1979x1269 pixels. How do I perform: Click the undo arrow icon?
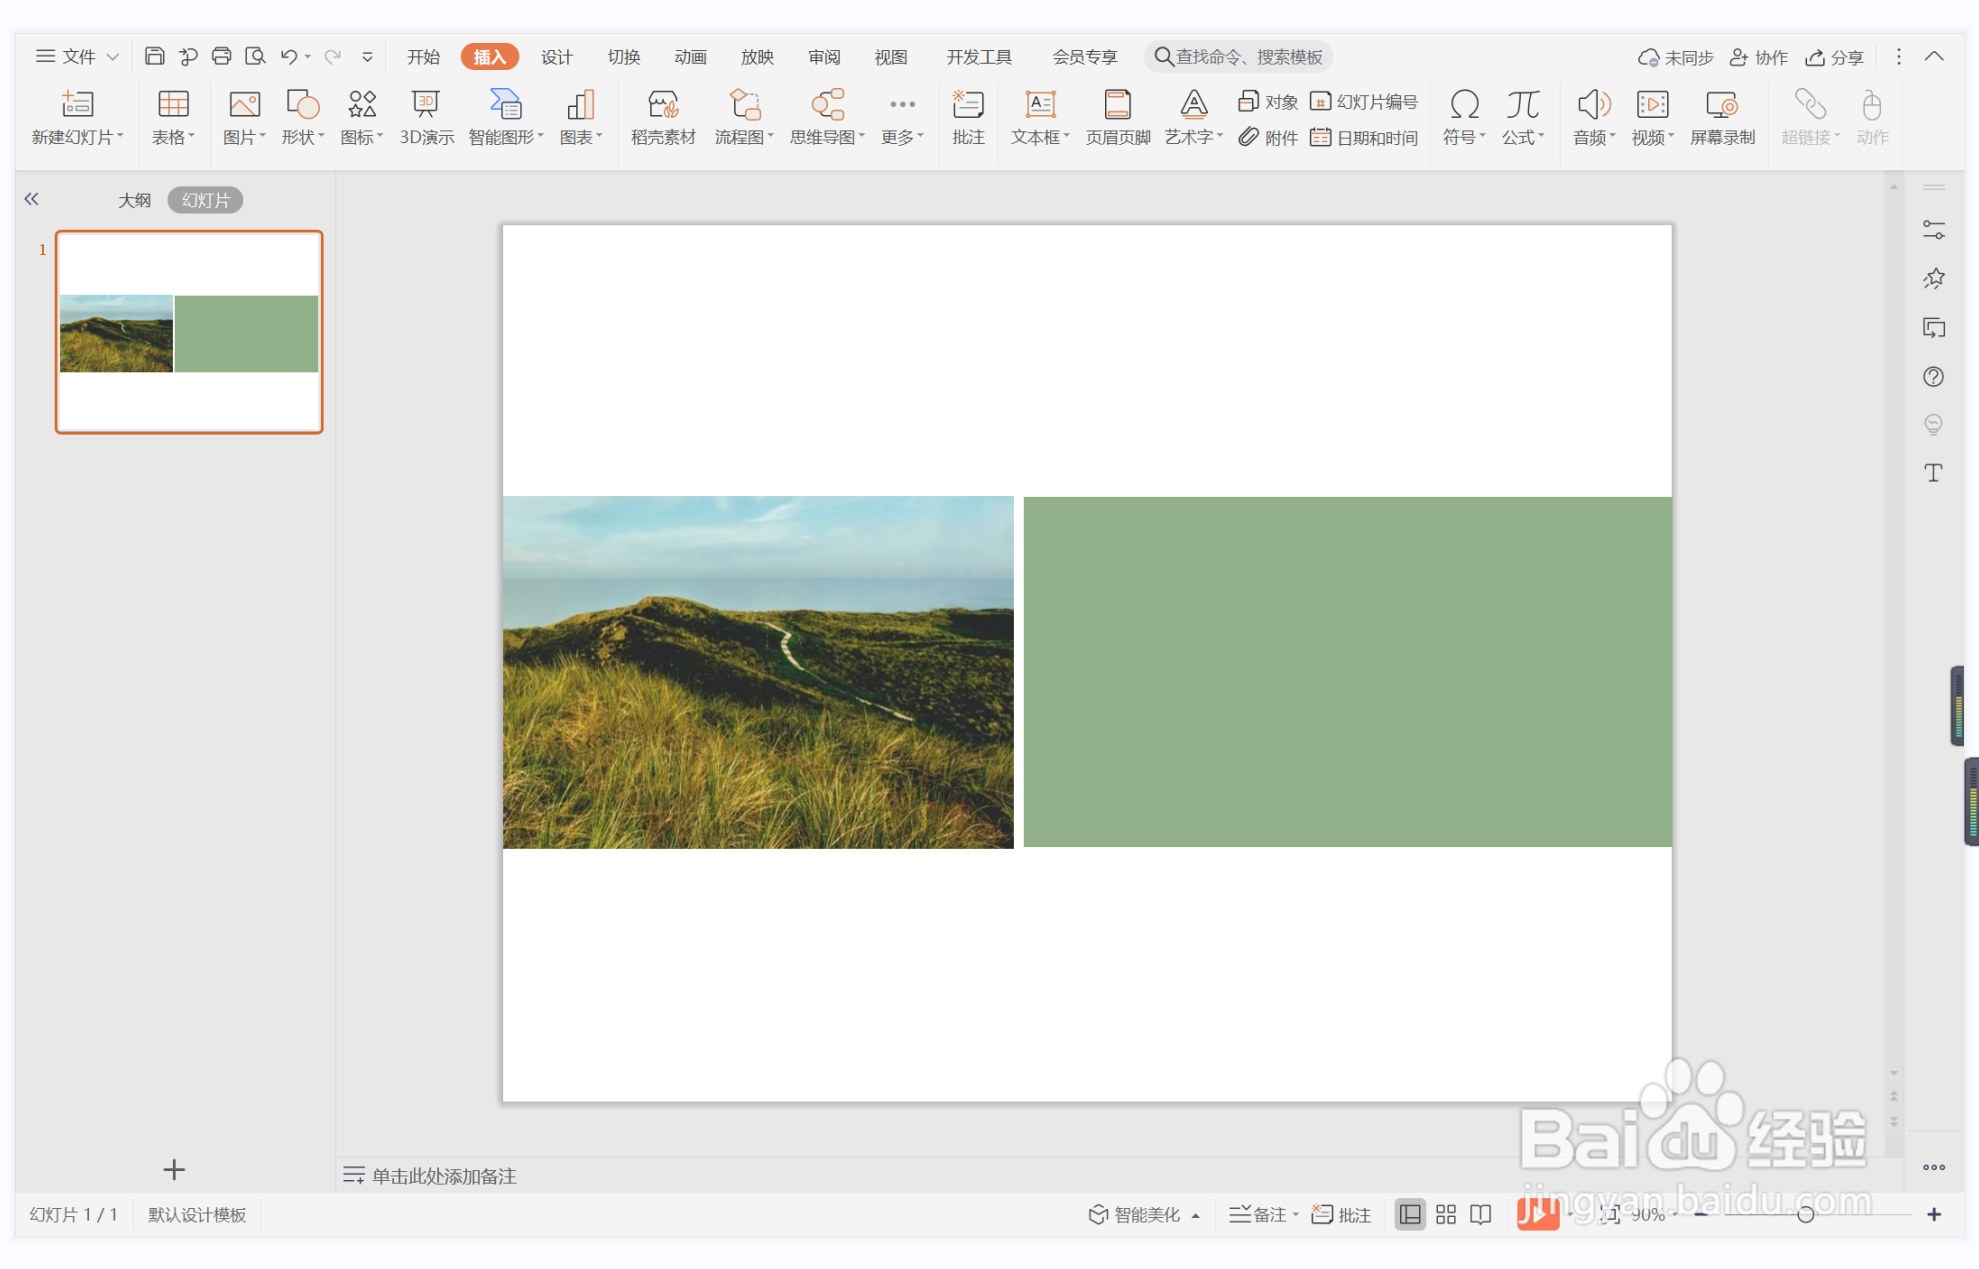tap(288, 56)
